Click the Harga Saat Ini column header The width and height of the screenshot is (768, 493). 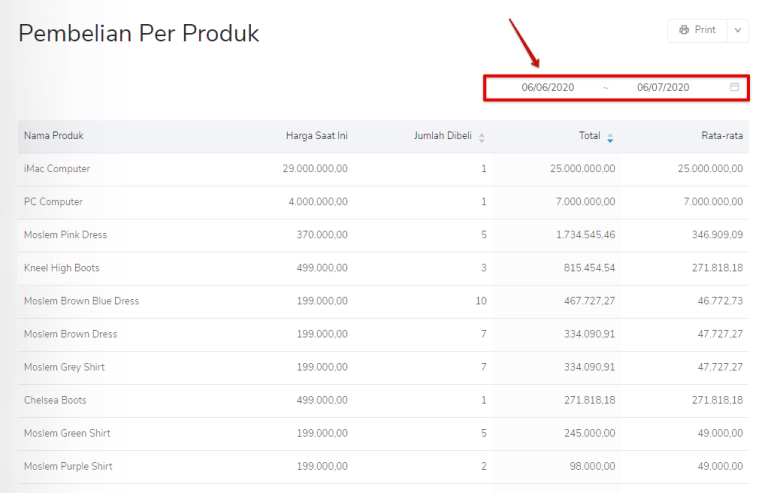click(316, 136)
